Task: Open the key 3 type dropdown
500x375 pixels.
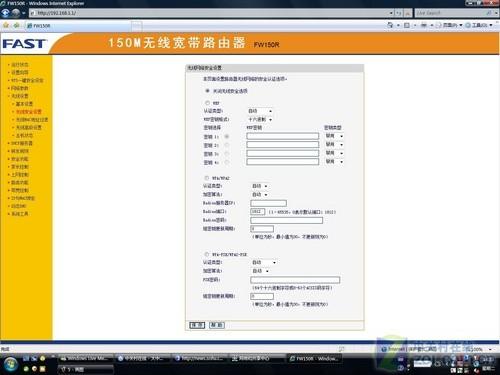Action: [x=334, y=153]
